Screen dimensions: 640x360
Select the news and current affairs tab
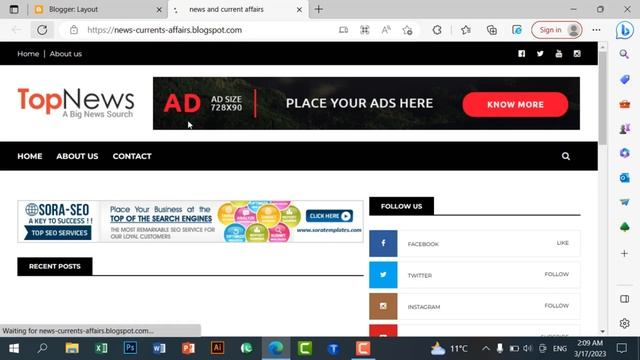[x=238, y=9]
